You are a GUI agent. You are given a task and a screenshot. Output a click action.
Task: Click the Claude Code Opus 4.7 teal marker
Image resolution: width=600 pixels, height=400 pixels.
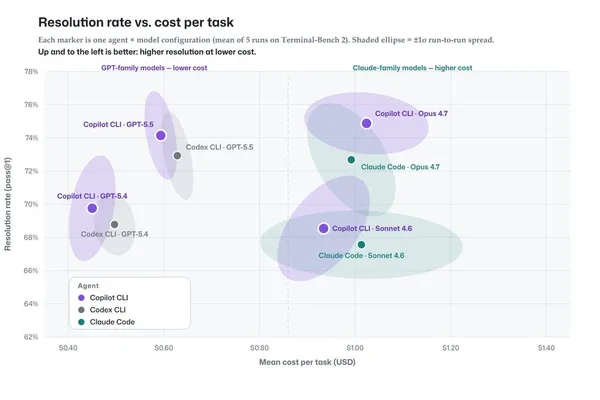(x=351, y=160)
